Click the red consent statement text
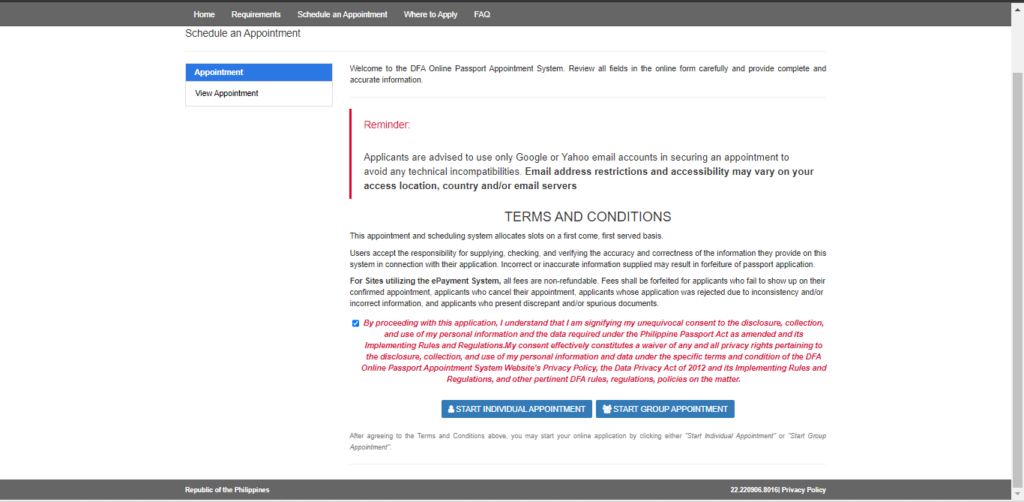The height and width of the screenshot is (502, 1024). 594,351
